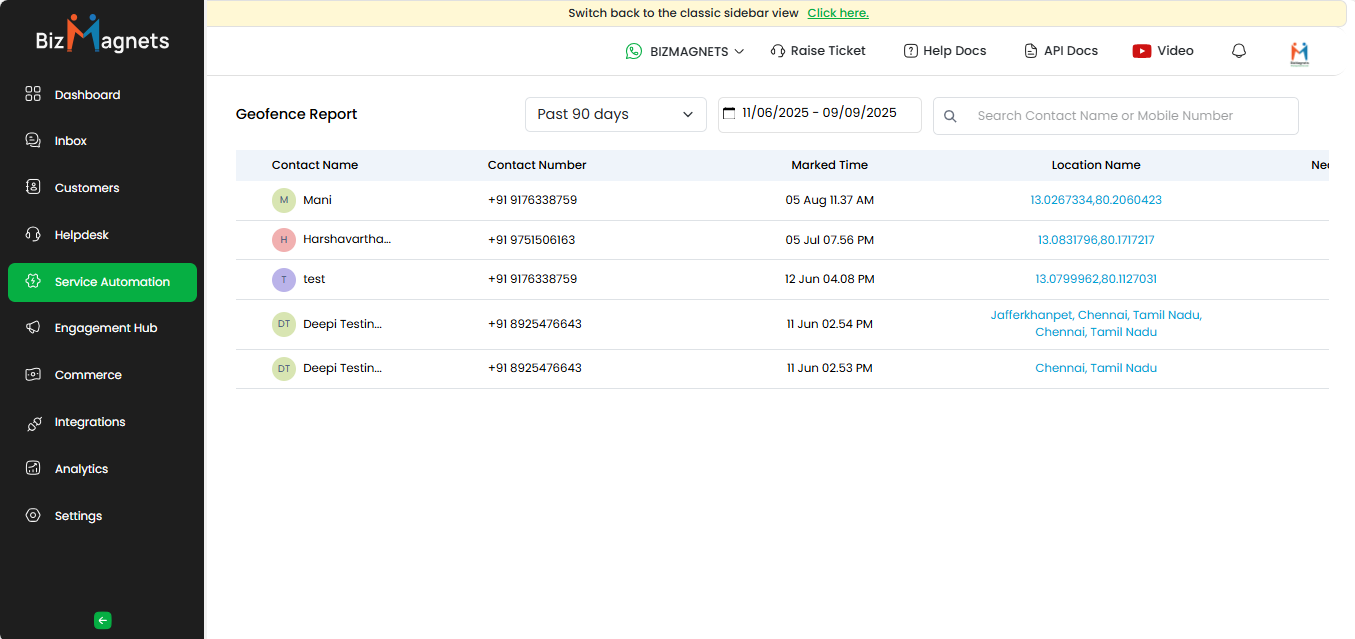The image size is (1355, 639).
Task: Click the BizMagnets logo in sidebar
Action: coord(102,37)
